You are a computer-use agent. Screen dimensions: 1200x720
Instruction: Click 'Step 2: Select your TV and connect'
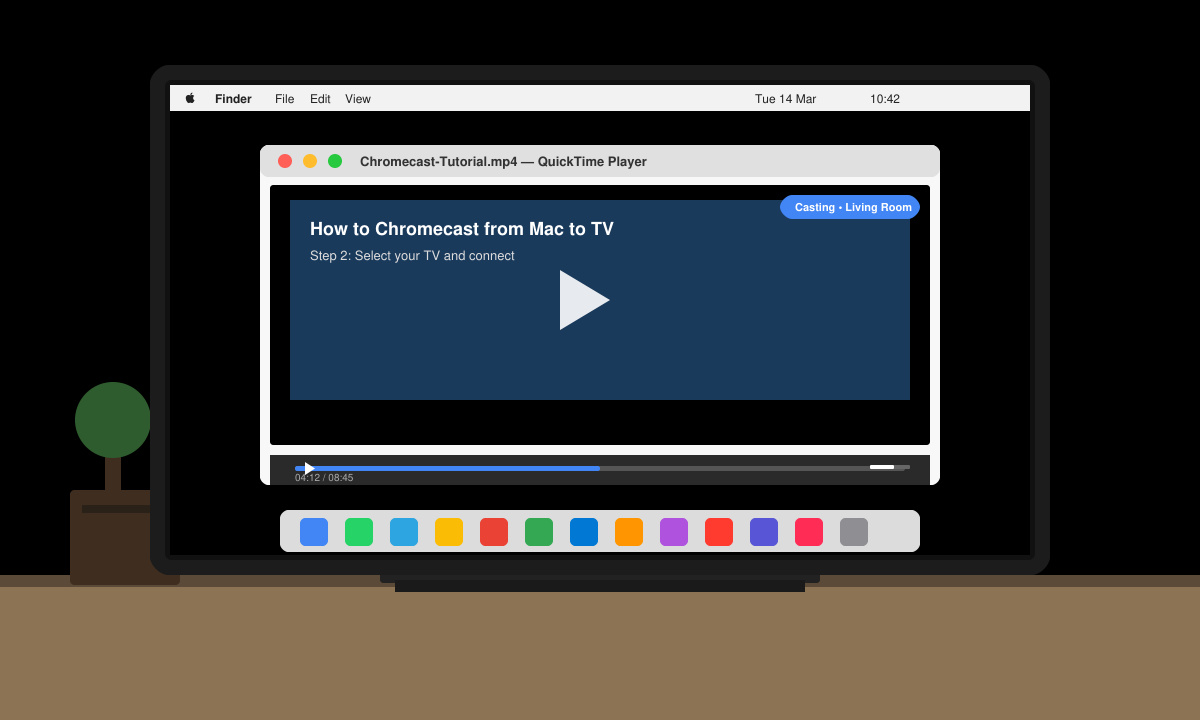pos(412,256)
